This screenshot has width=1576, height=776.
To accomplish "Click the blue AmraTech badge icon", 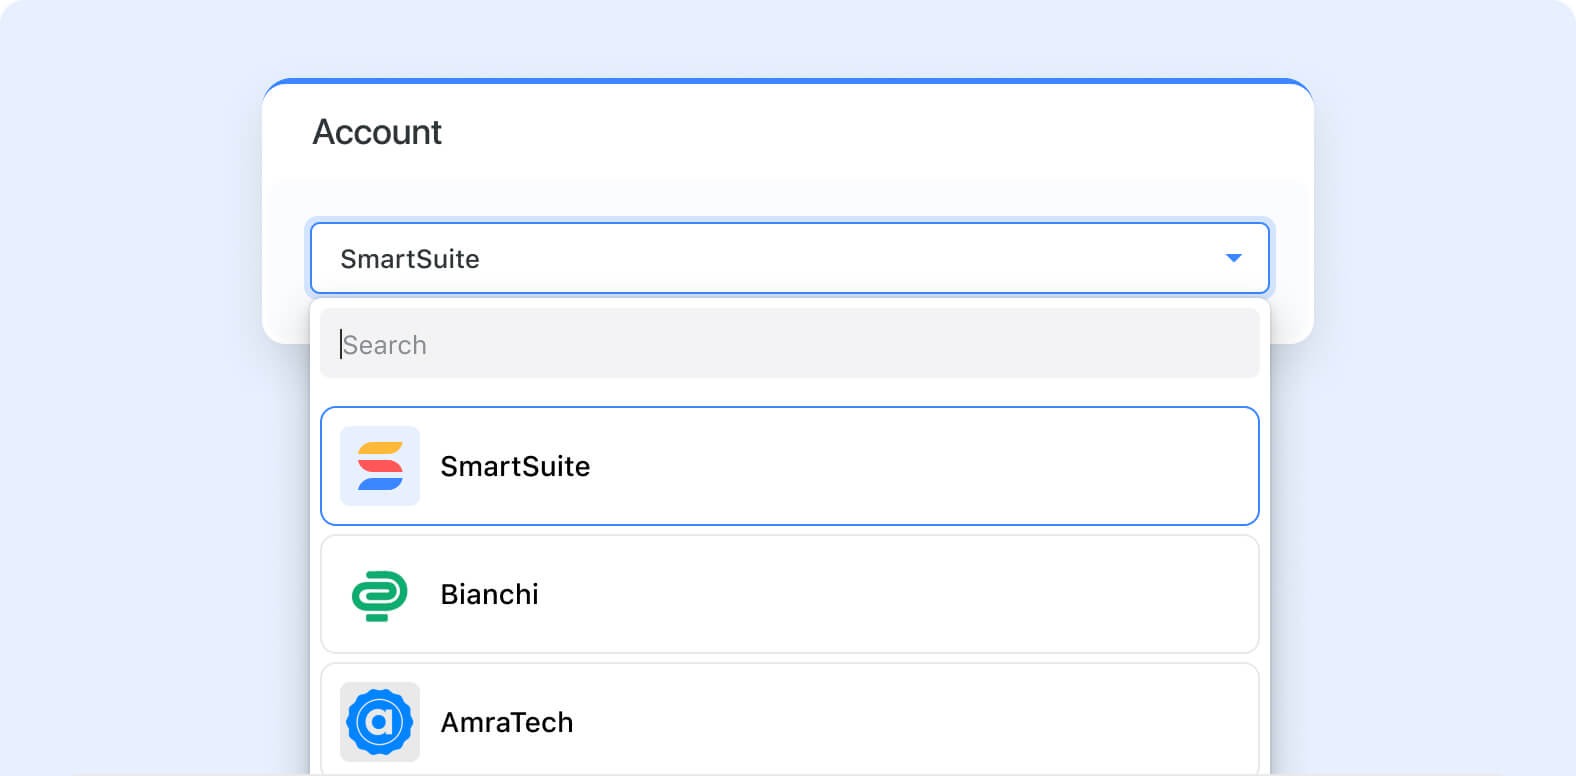I will point(380,722).
